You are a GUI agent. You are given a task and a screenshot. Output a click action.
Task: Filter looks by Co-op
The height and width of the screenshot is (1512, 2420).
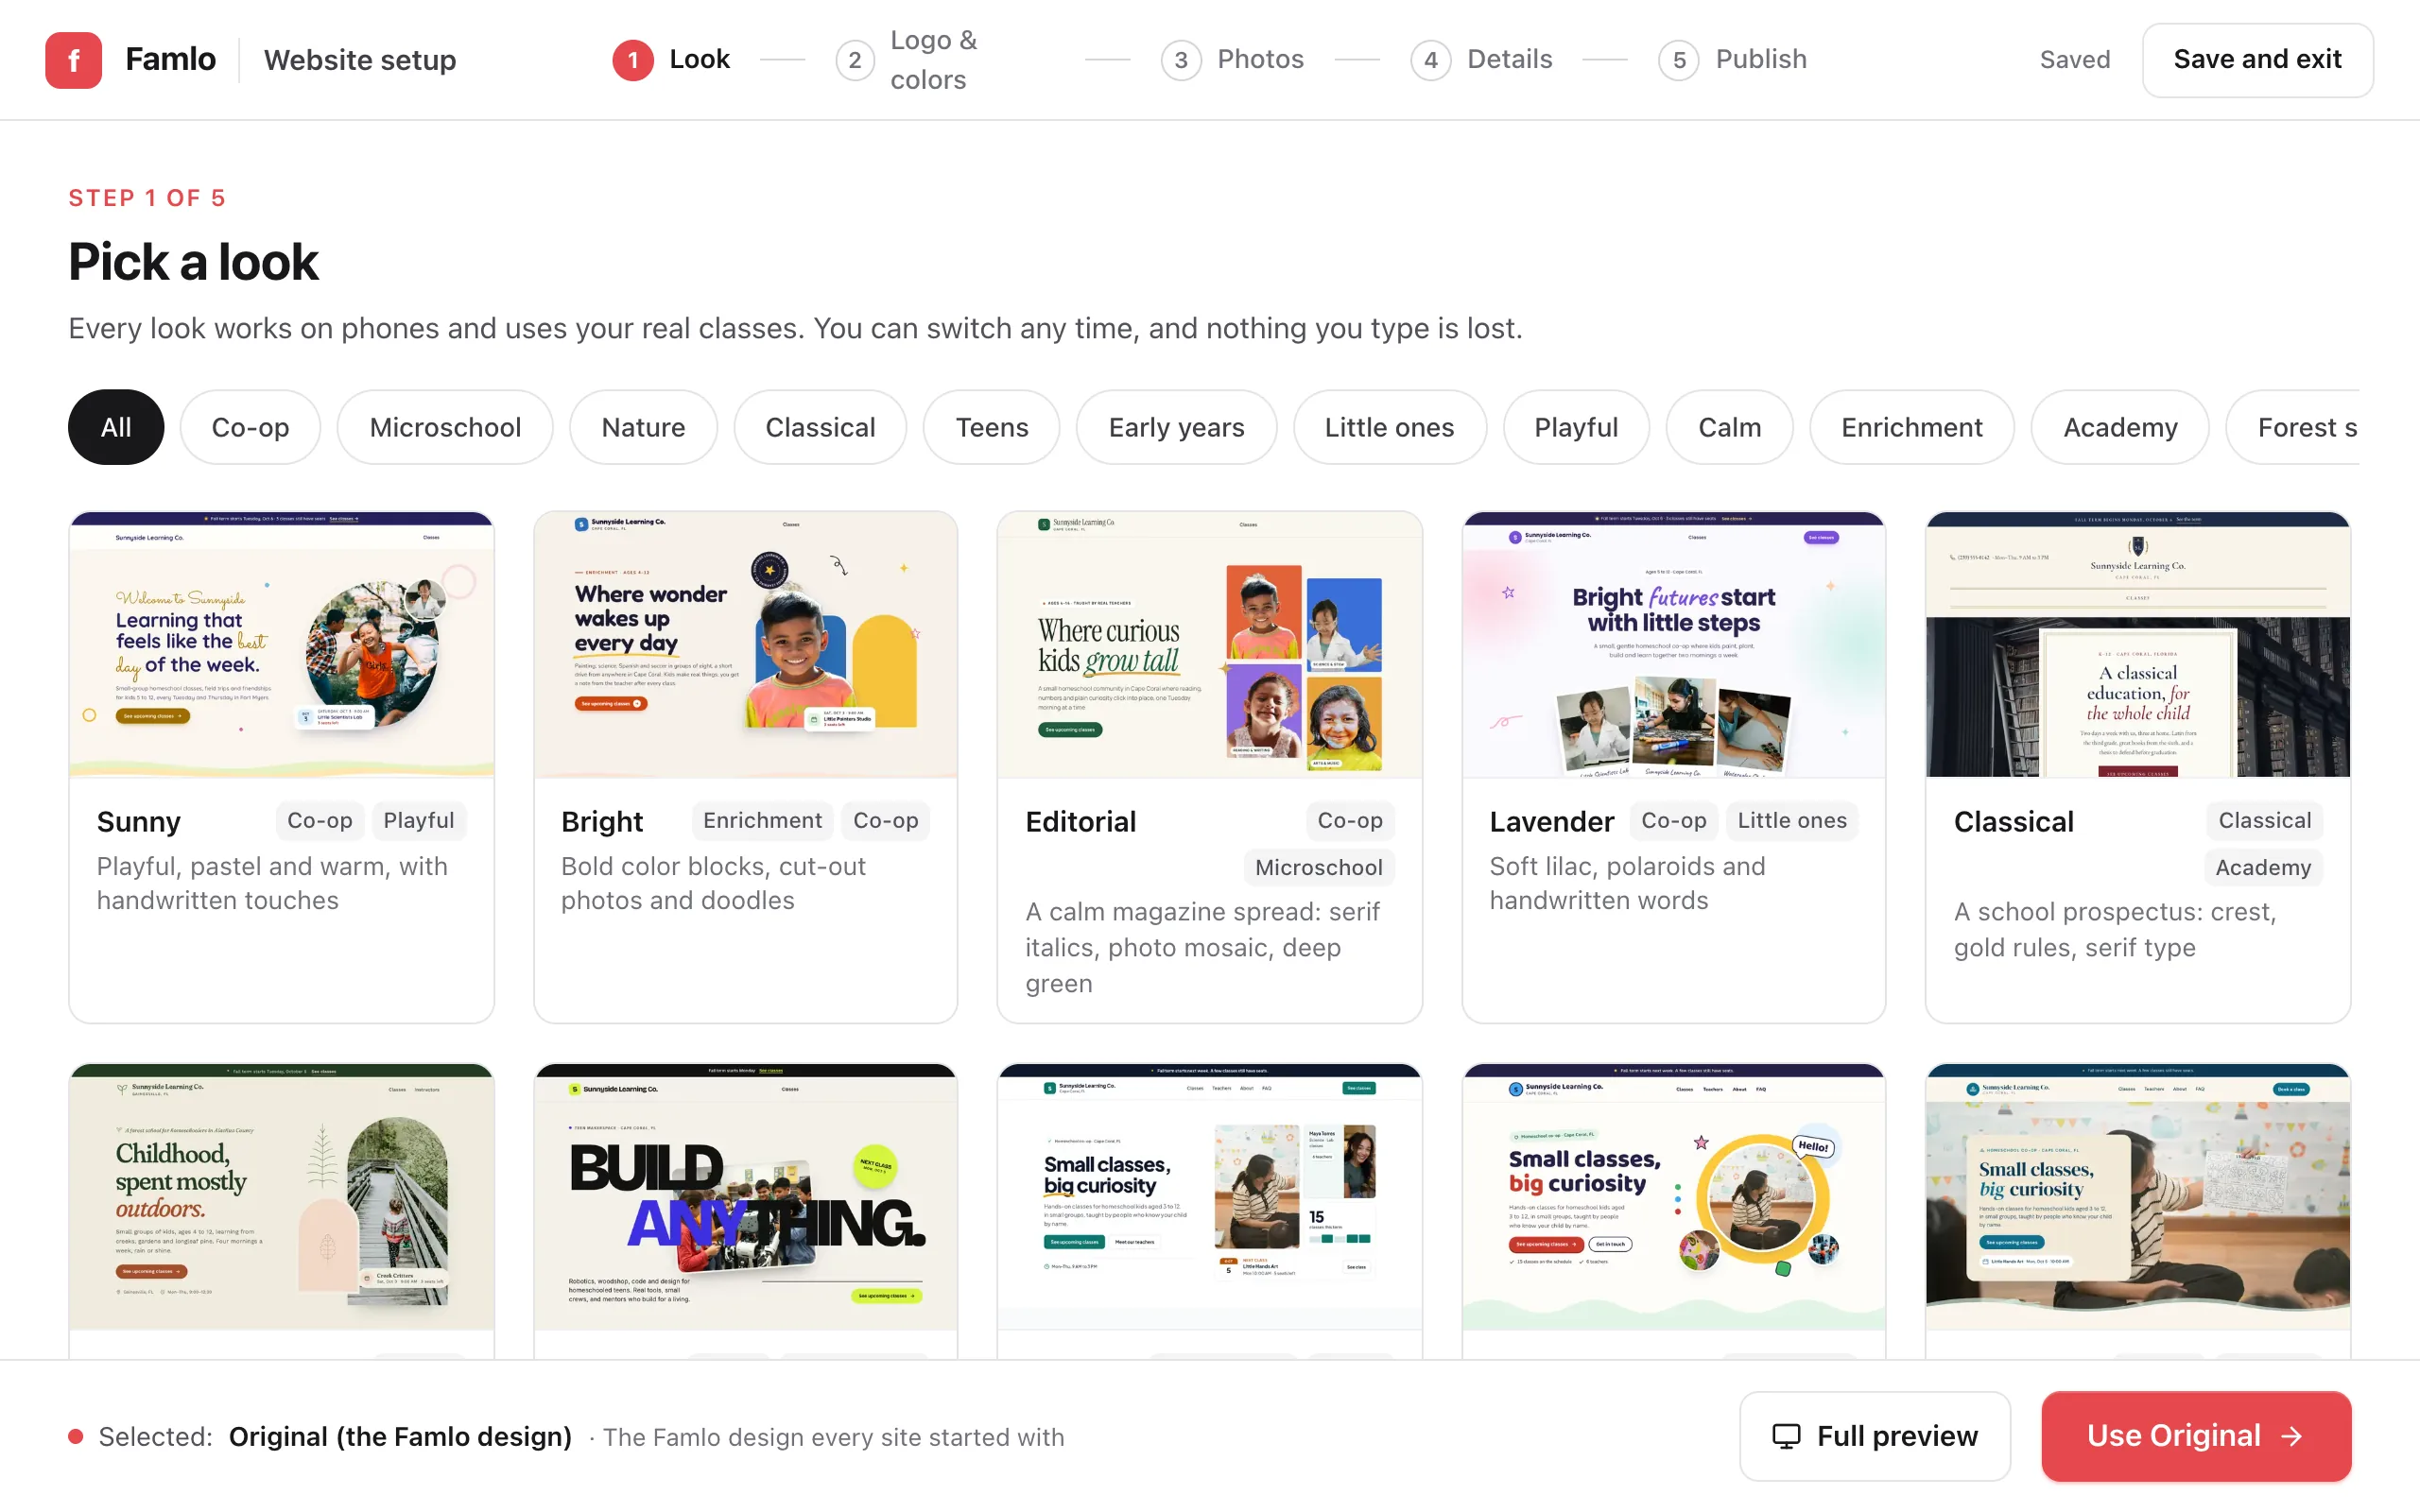click(250, 427)
